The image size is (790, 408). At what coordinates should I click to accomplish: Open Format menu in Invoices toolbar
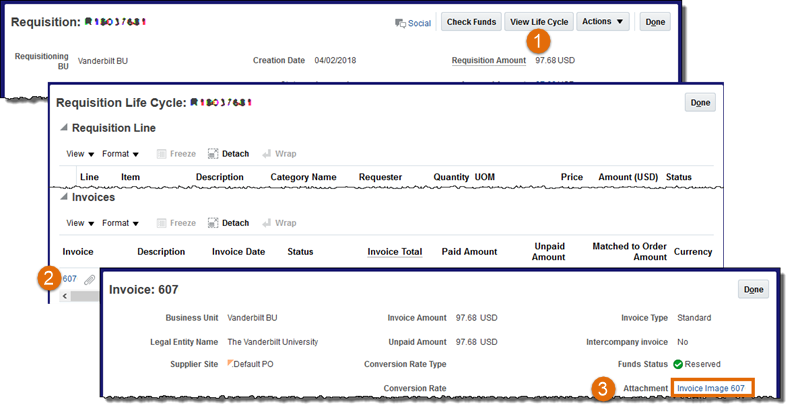pyautogui.click(x=120, y=223)
